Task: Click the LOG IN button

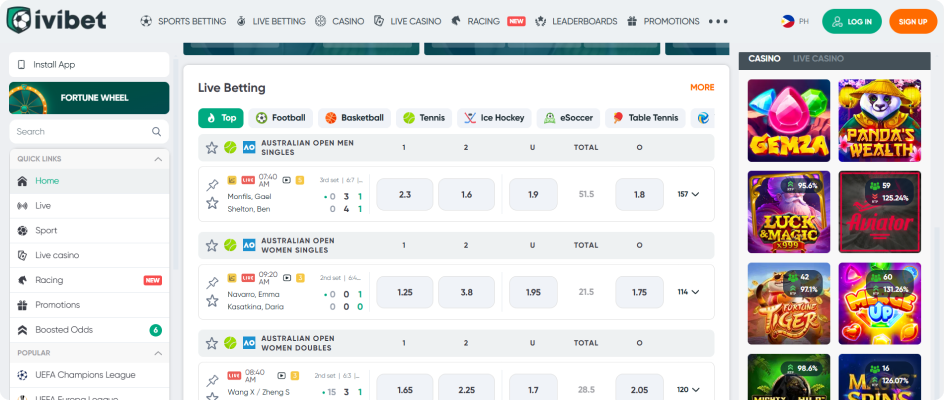Action: click(852, 21)
